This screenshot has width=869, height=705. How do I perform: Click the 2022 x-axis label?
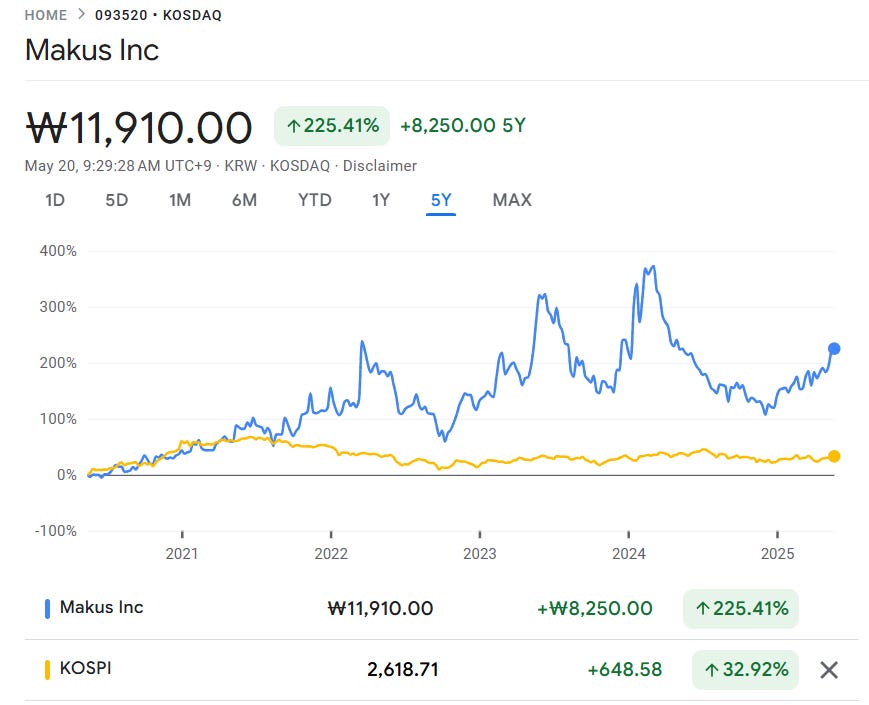(x=331, y=554)
